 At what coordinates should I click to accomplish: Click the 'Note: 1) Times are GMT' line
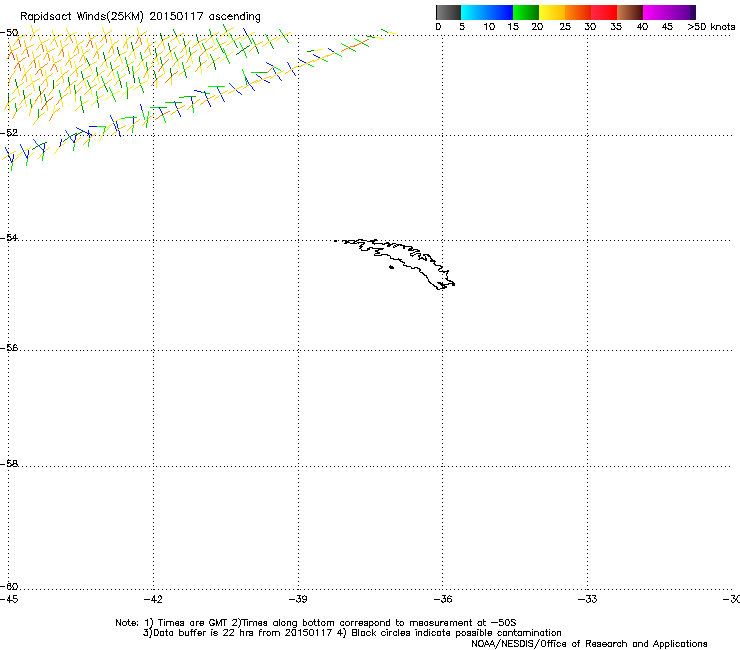click(316, 623)
